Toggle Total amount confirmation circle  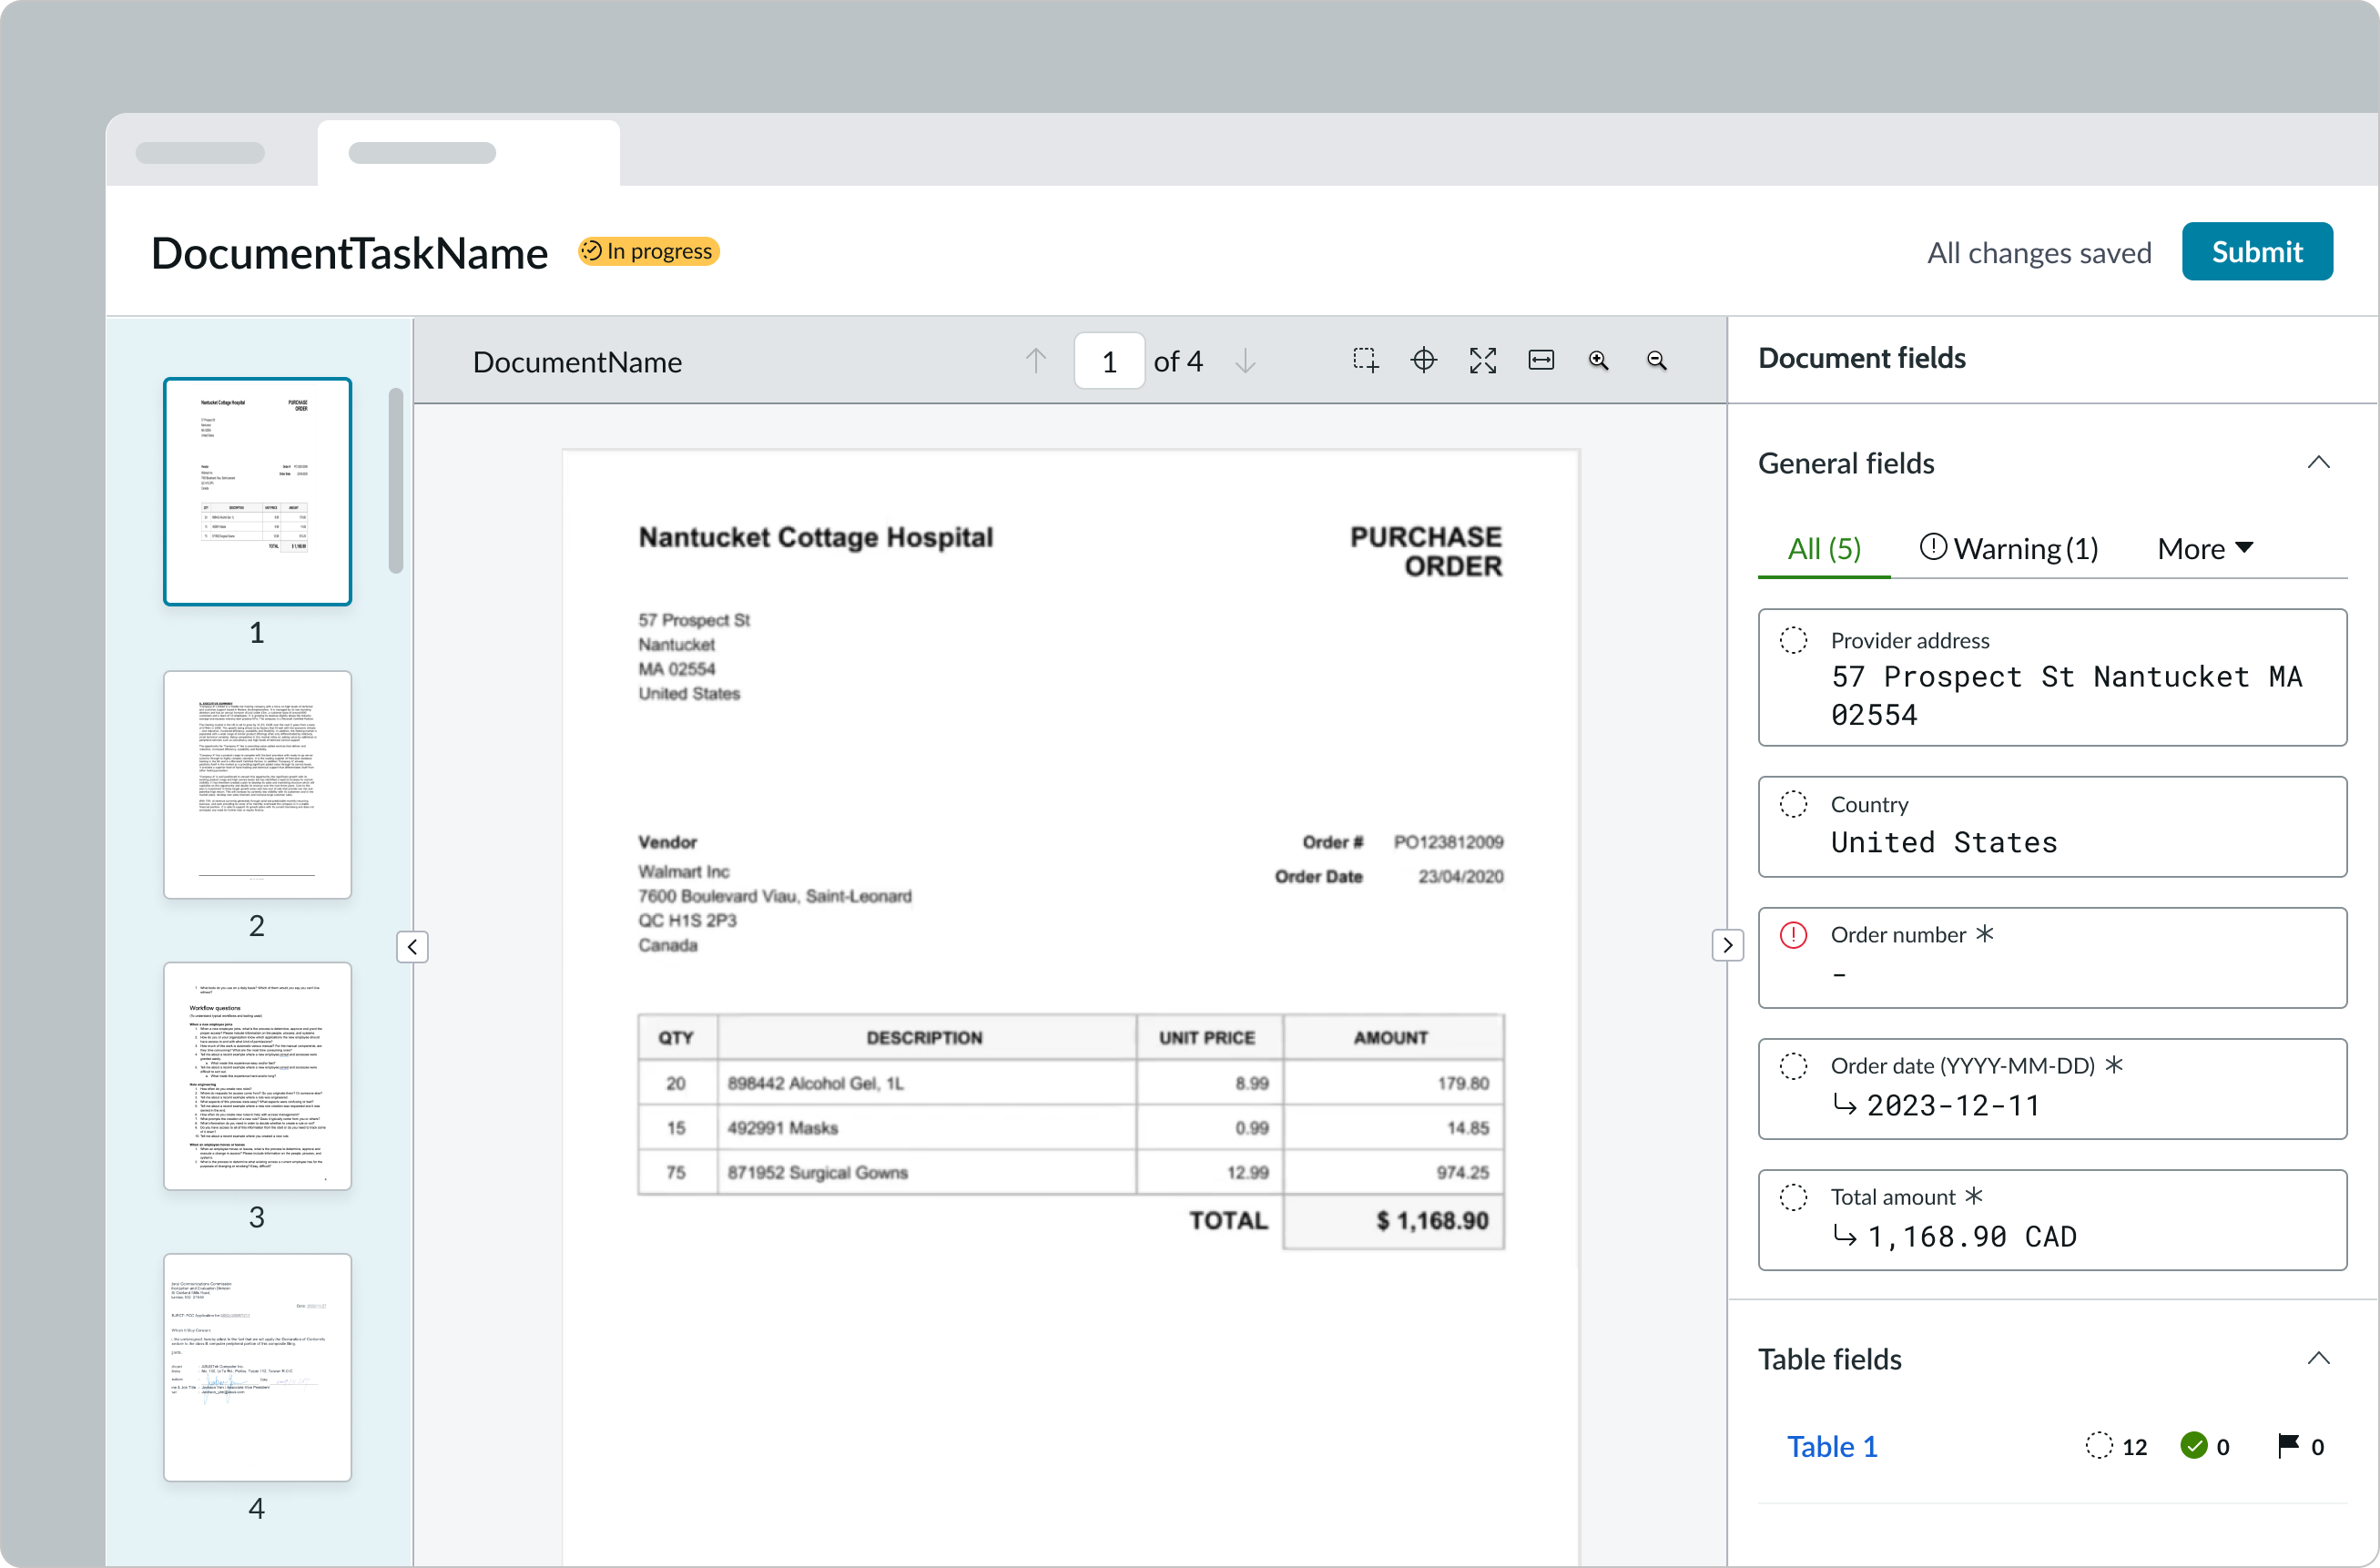click(x=1793, y=1197)
